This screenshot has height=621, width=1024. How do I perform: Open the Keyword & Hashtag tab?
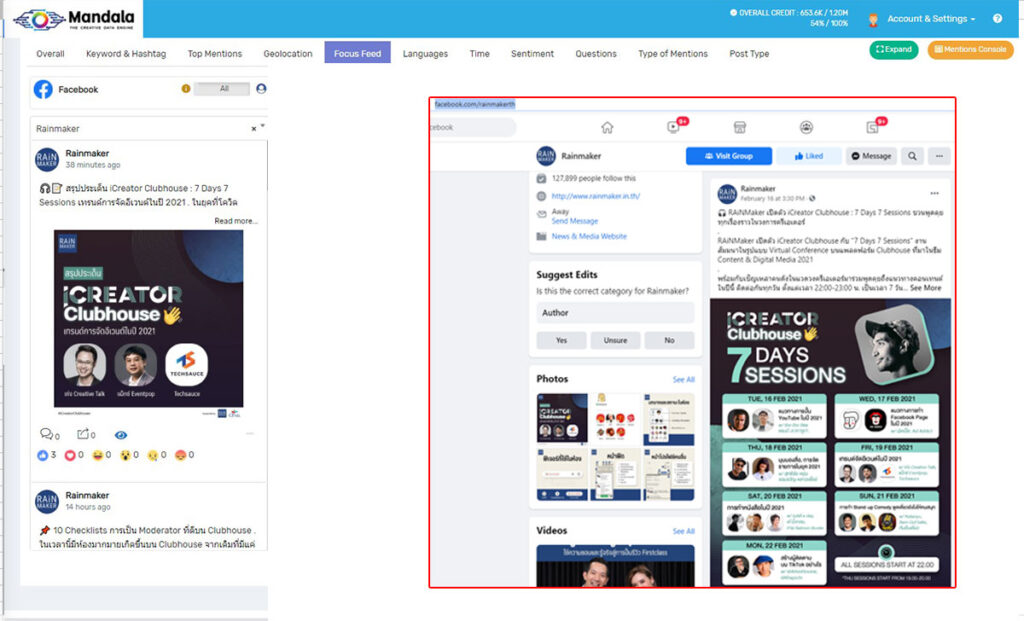(x=126, y=54)
